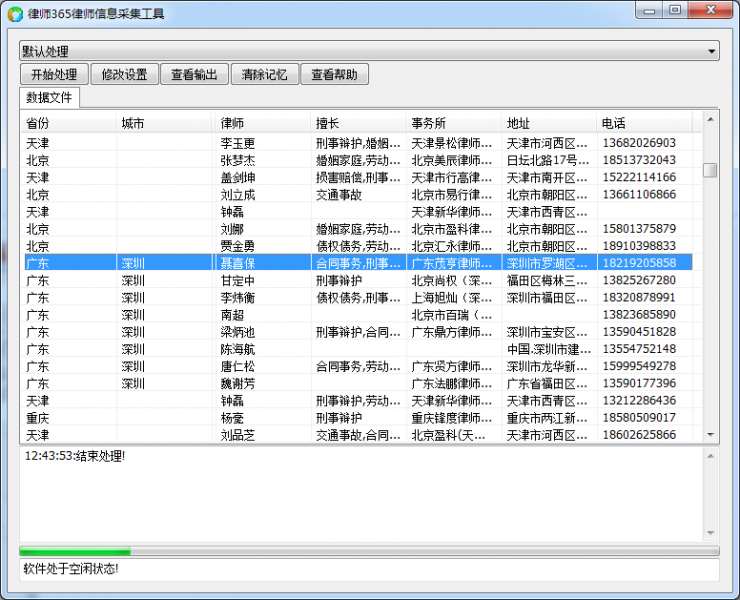Viewport: 740px width, 600px height.
Task: Click the 电话 column header
Action: click(644, 123)
